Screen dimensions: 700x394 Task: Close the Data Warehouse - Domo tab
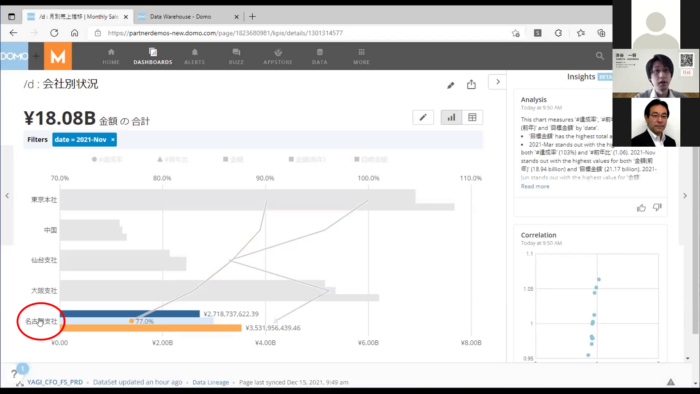(x=237, y=17)
